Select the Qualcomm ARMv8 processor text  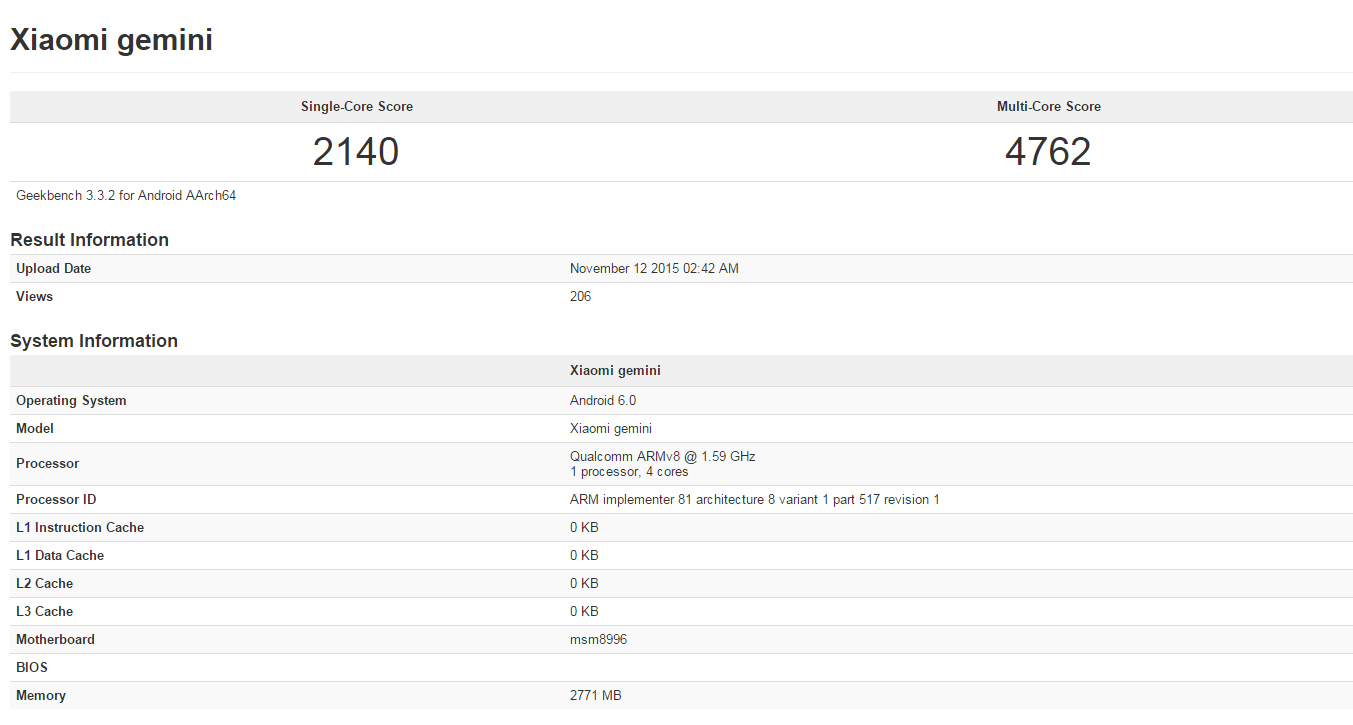(662, 457)
